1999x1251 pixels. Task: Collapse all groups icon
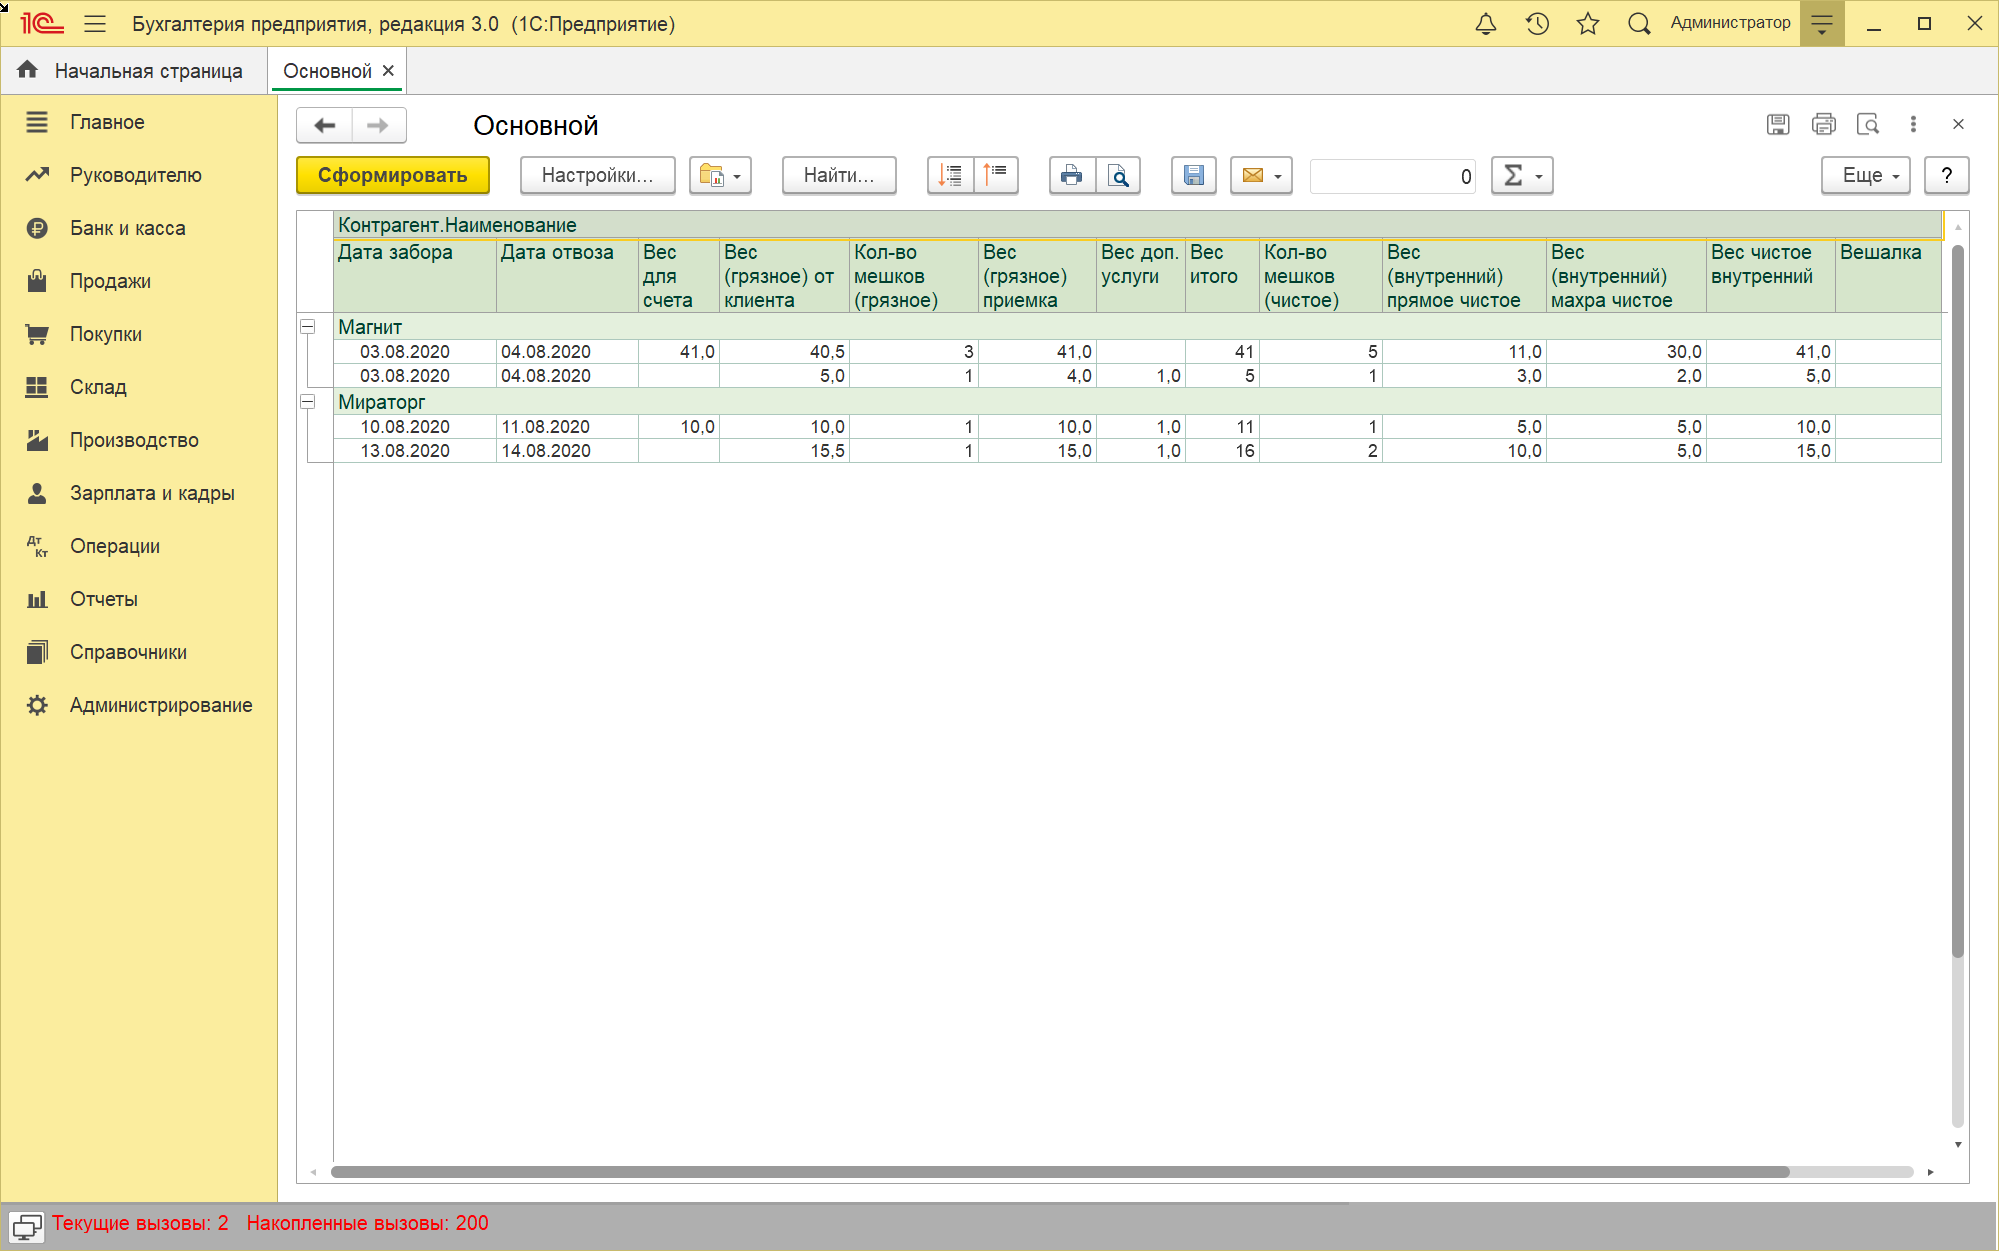[x=996, y=176]
